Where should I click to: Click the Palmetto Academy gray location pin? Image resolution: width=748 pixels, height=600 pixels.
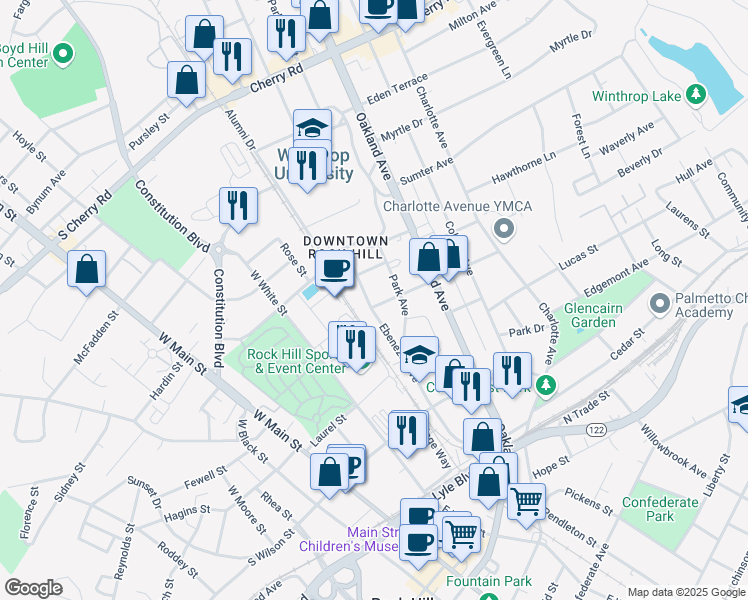660,305
